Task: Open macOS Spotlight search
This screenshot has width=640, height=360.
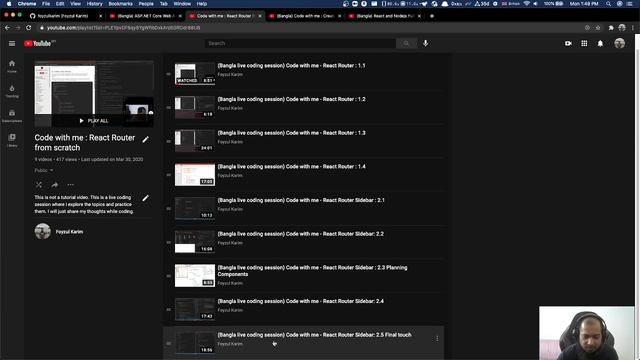Action: pos(609,4)
